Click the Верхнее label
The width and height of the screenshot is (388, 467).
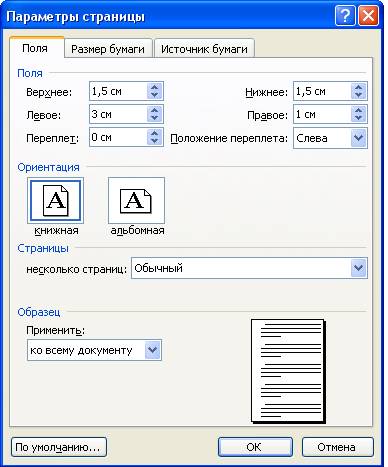49,92
